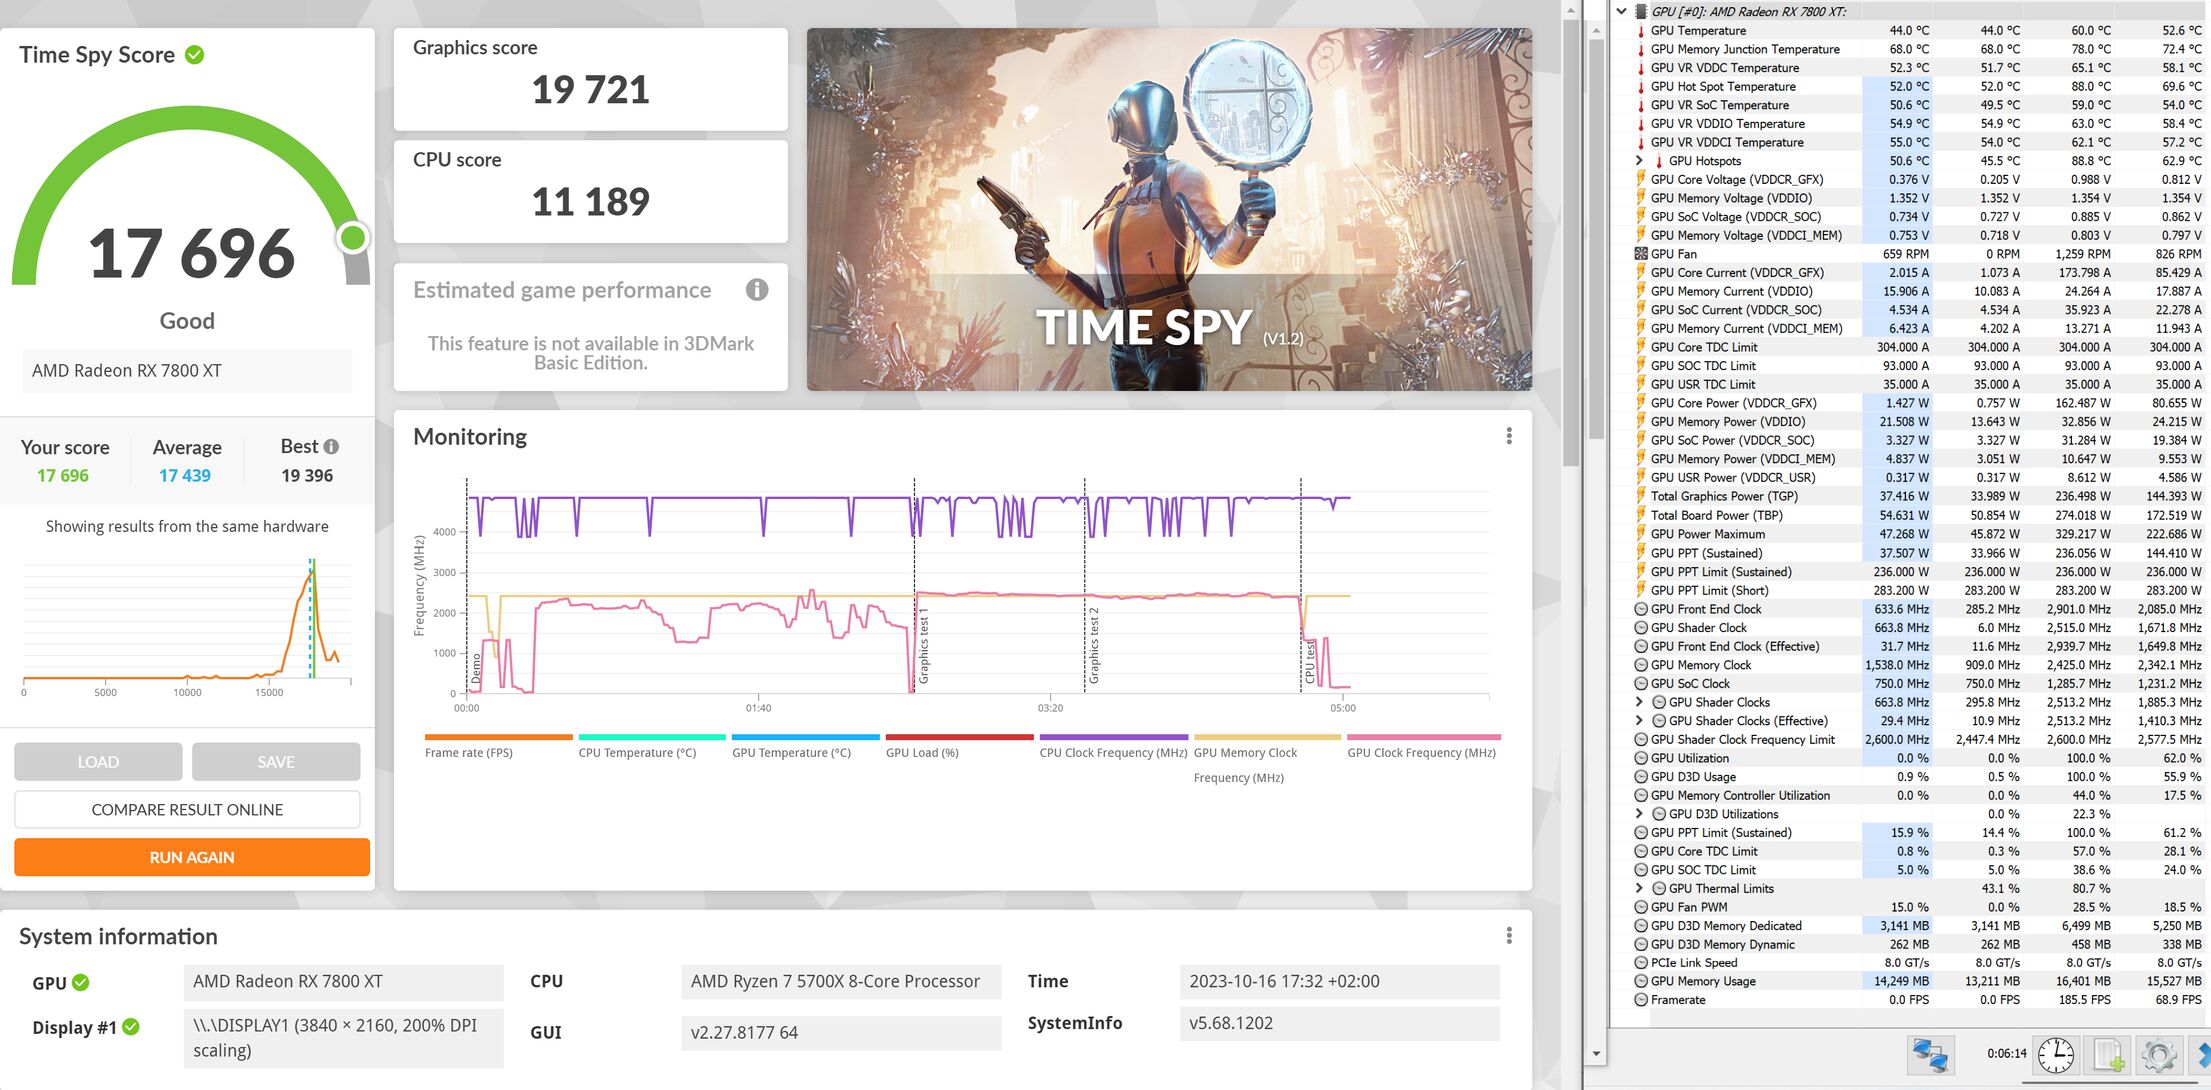Expand the GPU Hotspots sensor row
Screen dimensions: 2211x1090
coord(1639,160)
